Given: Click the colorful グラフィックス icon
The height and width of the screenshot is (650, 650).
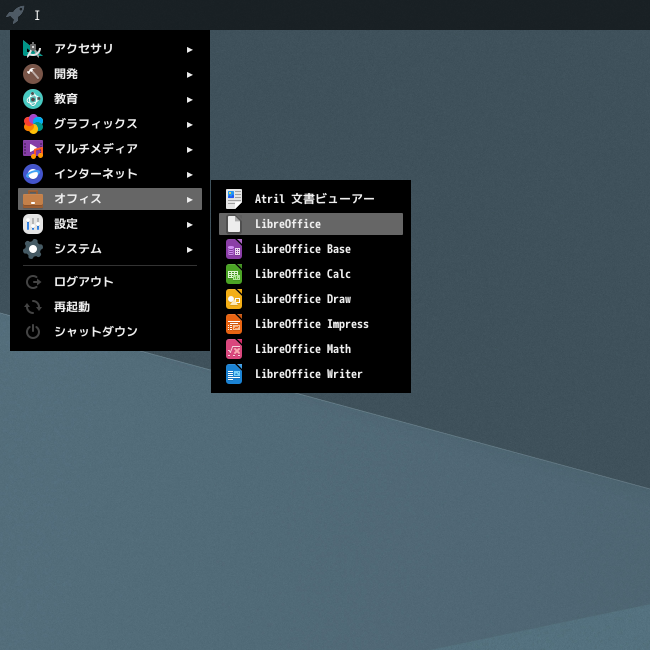Looking at the screenshot, I should coord(33,124).
